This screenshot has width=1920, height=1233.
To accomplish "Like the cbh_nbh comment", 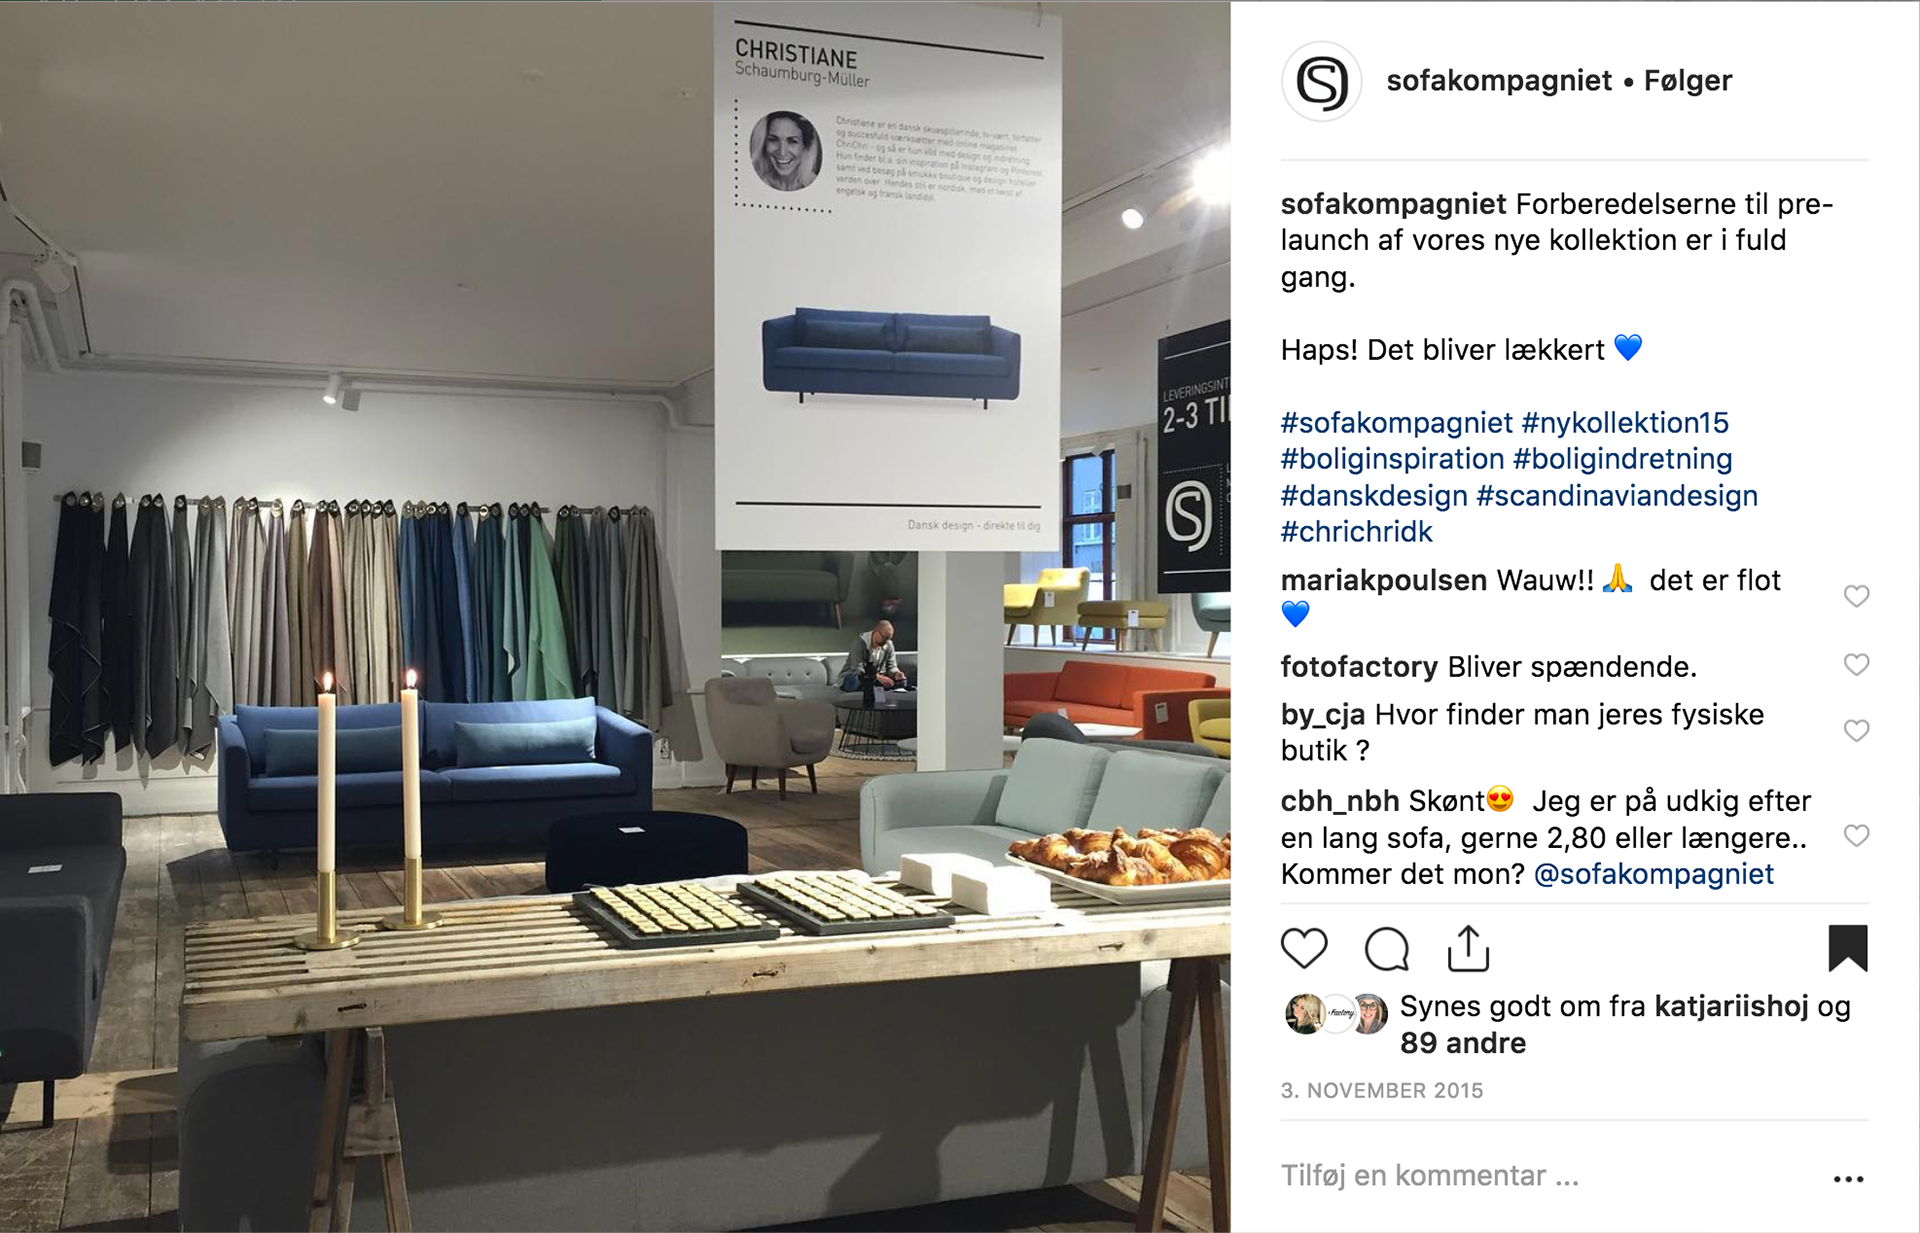I will [x=1856, y=836].
